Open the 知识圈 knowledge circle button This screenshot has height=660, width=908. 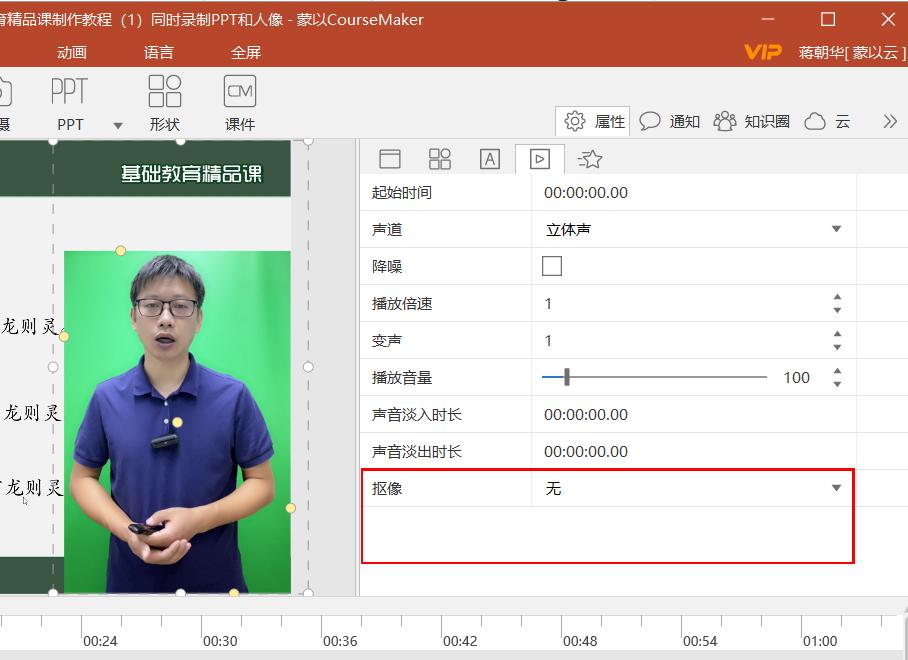(752, 121)
